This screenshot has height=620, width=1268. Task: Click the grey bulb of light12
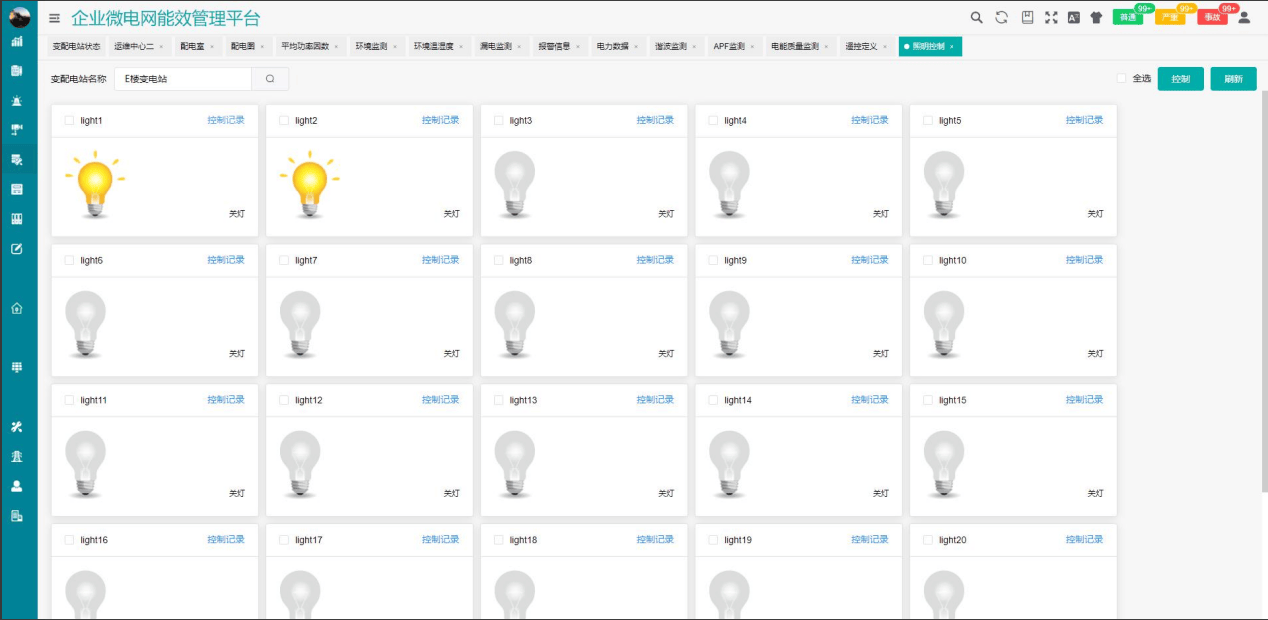click(300, 464)
